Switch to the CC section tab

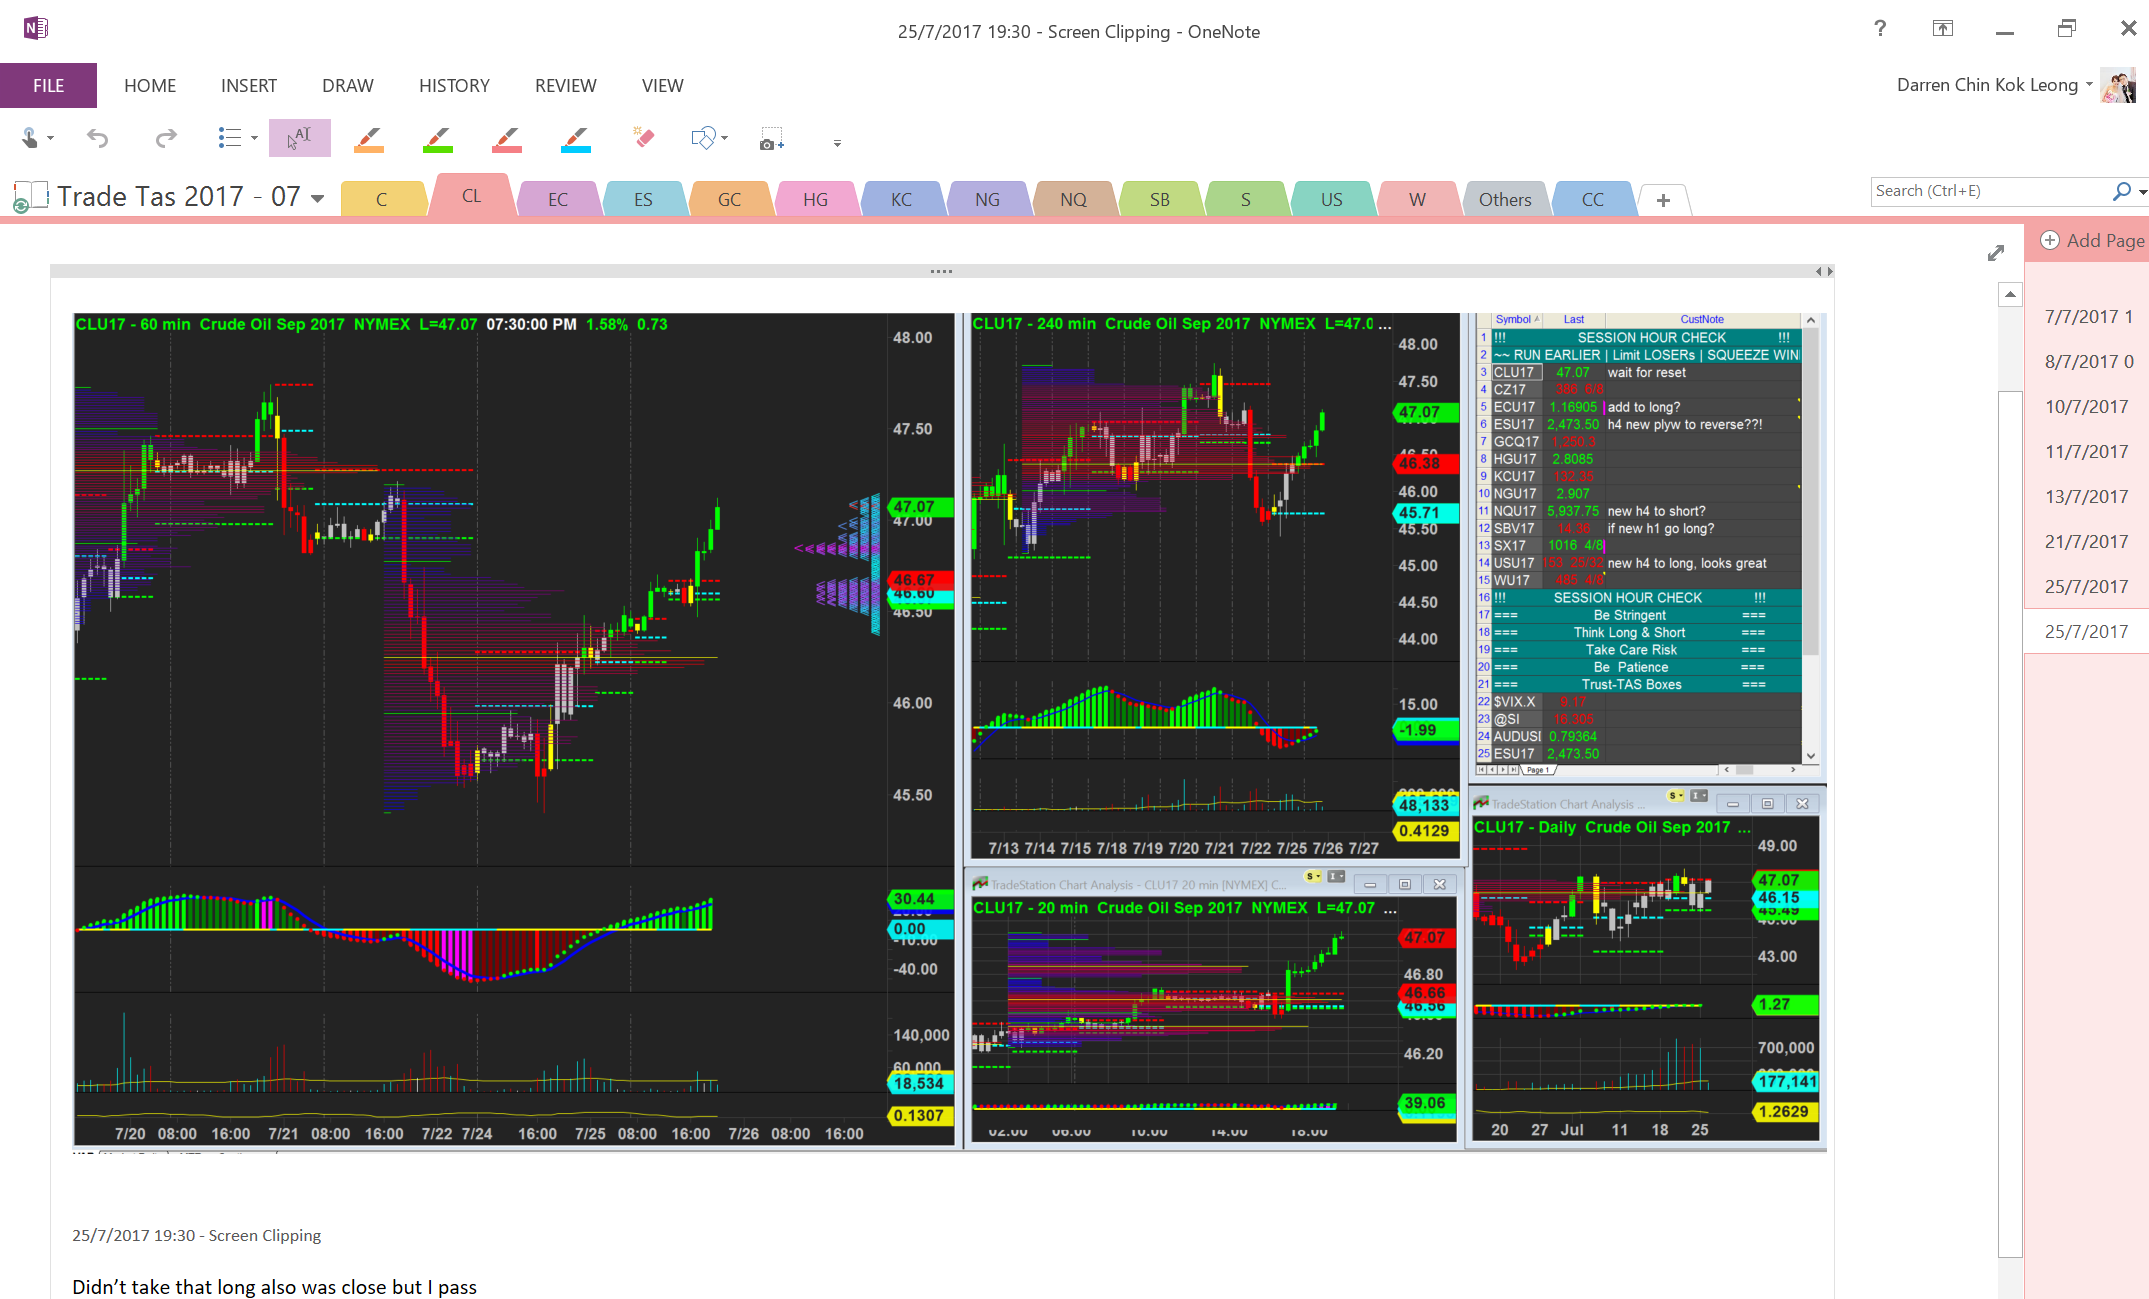pos(1593,199)
